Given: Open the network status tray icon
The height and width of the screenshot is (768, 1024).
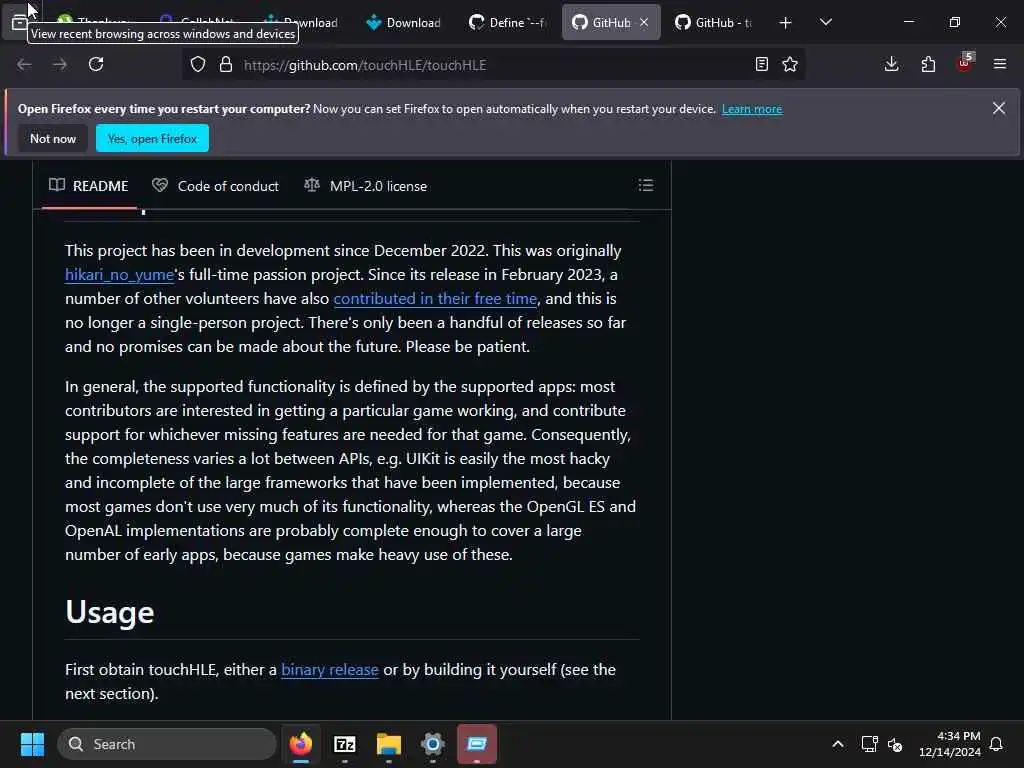Looking at the screenshot, I should 869,744.
